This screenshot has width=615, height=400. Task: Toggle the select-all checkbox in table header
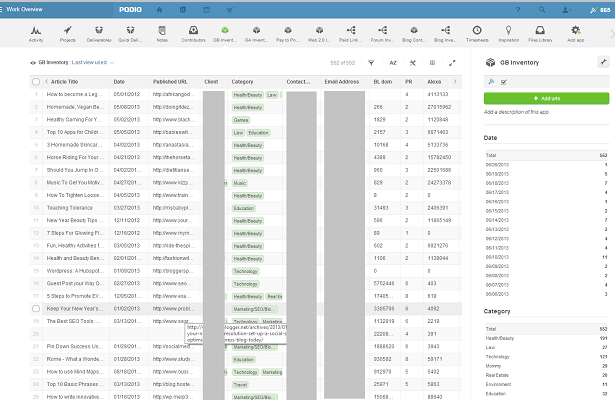36,81
